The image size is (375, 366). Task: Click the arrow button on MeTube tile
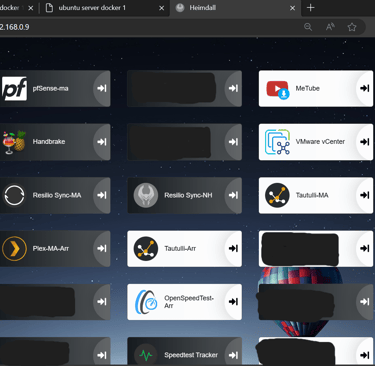click(x=365, y=88)
